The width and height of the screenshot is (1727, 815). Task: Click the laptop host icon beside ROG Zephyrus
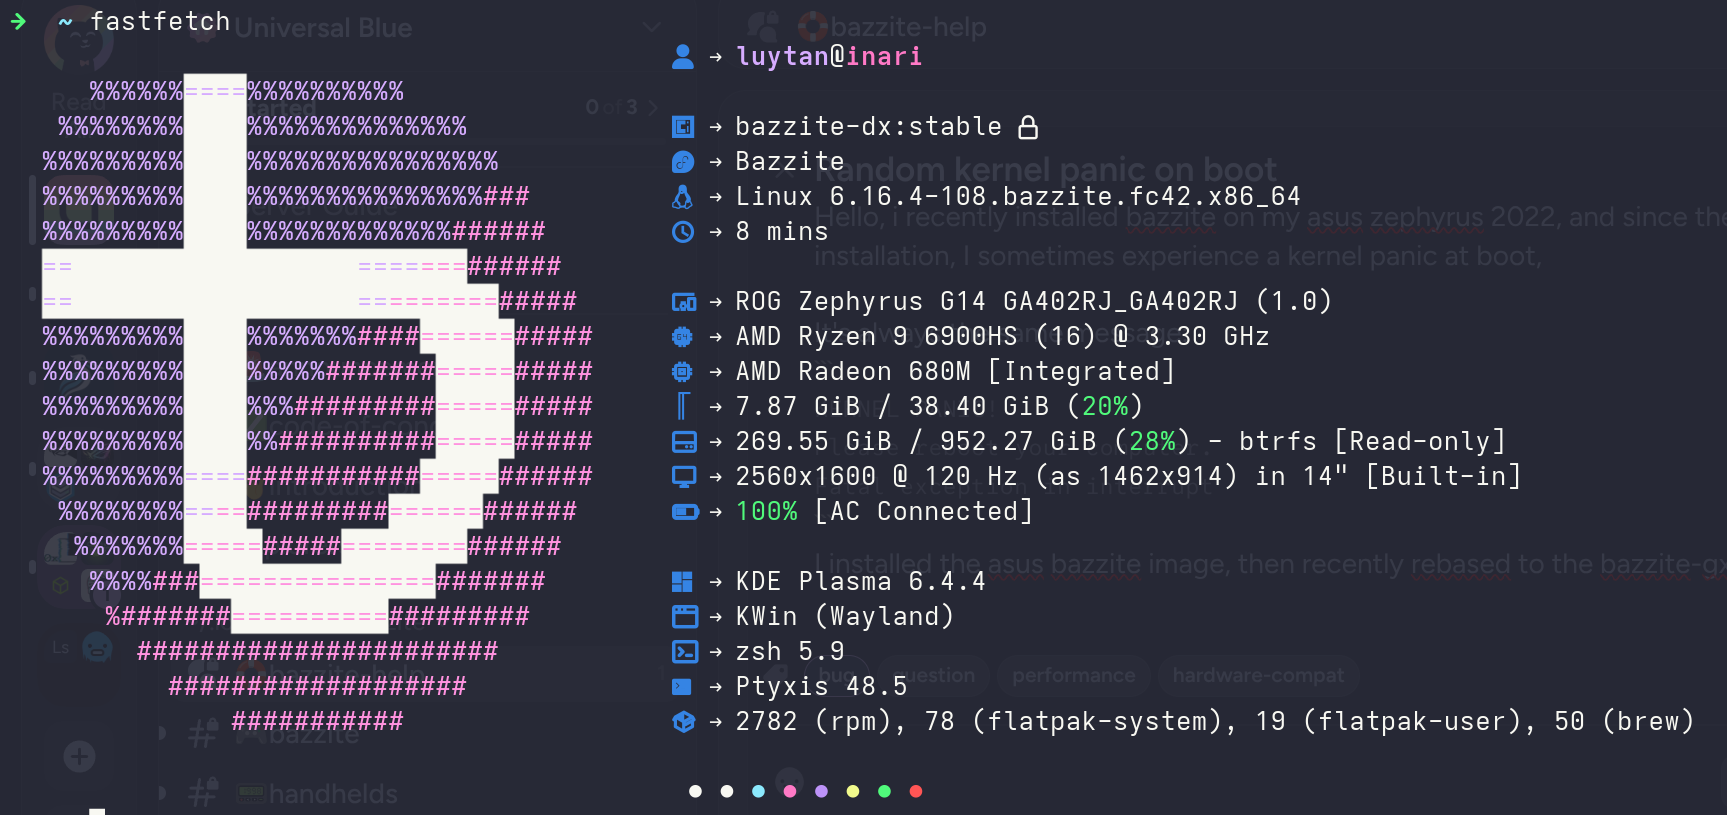coord(684,302)
